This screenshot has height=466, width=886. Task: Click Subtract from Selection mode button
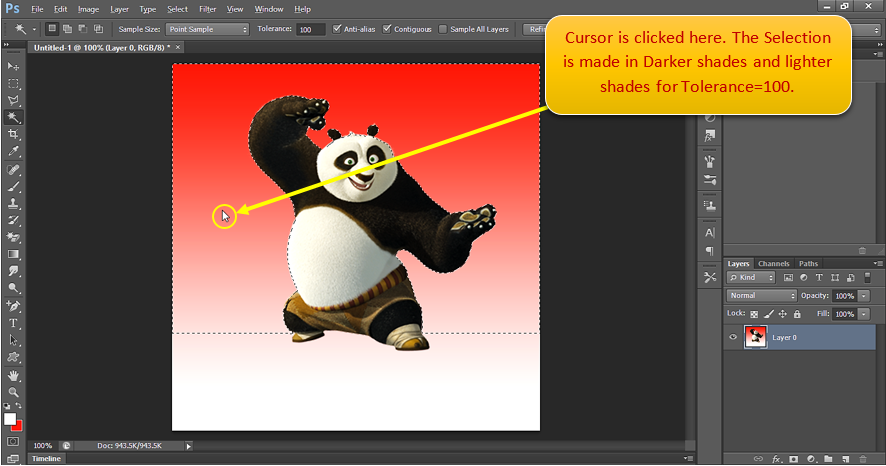(82, 29)
